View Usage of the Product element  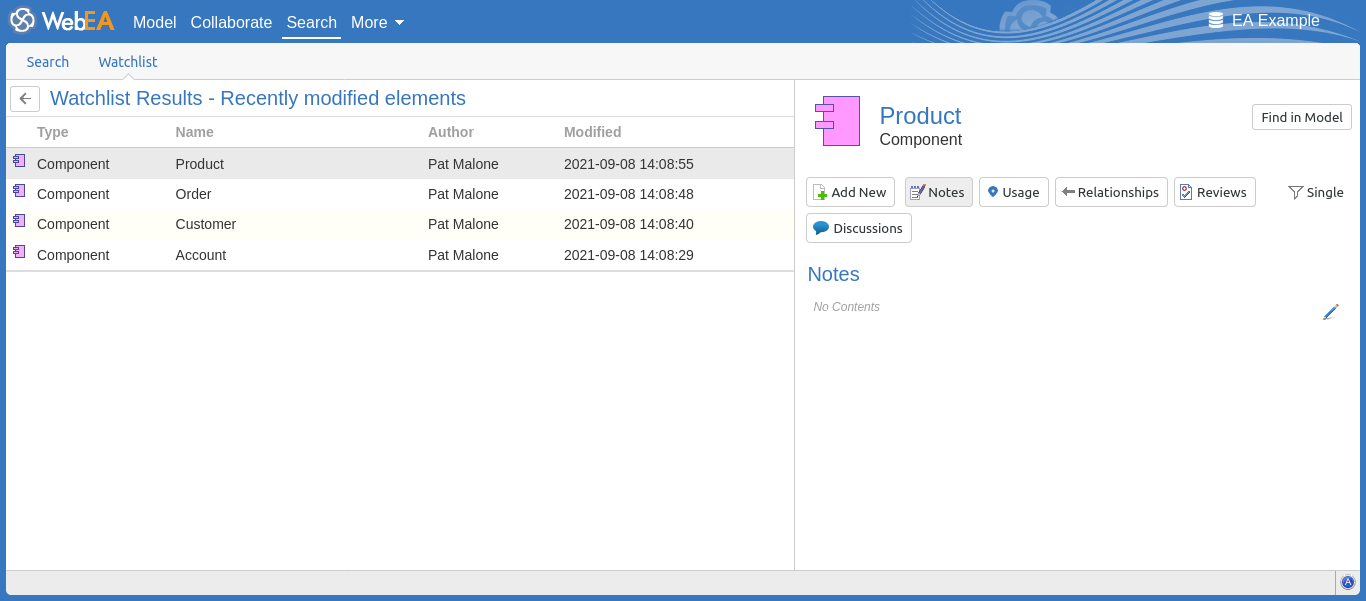pyautogui.click(x=1013, y=192)
